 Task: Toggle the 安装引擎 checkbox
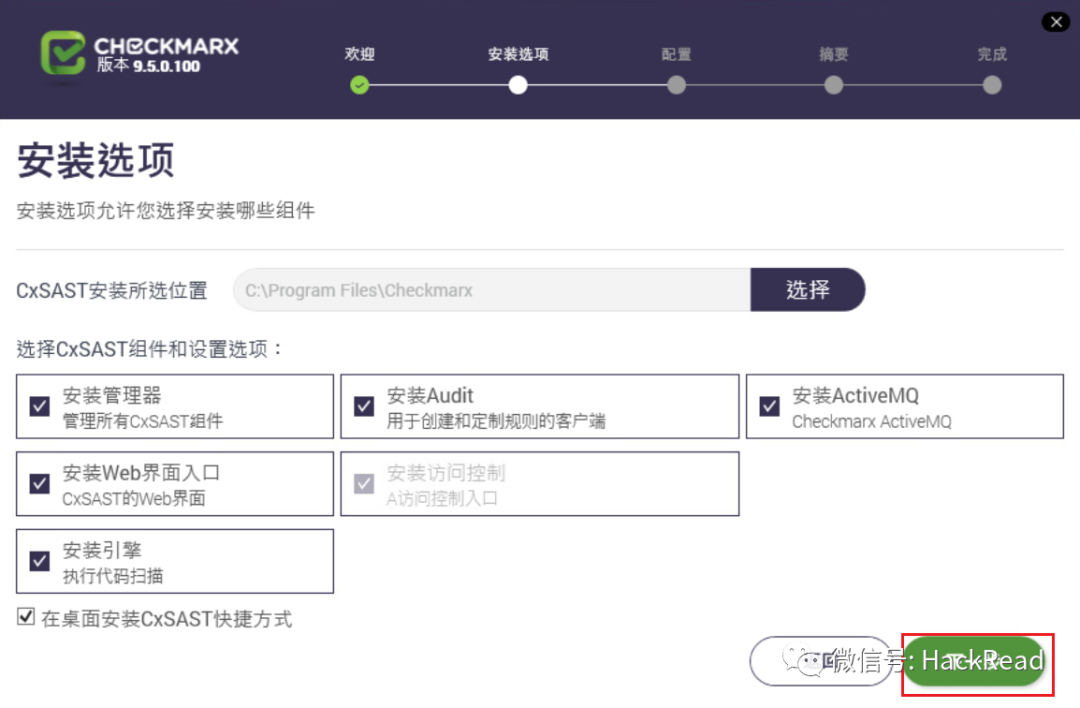click(40, 561)
